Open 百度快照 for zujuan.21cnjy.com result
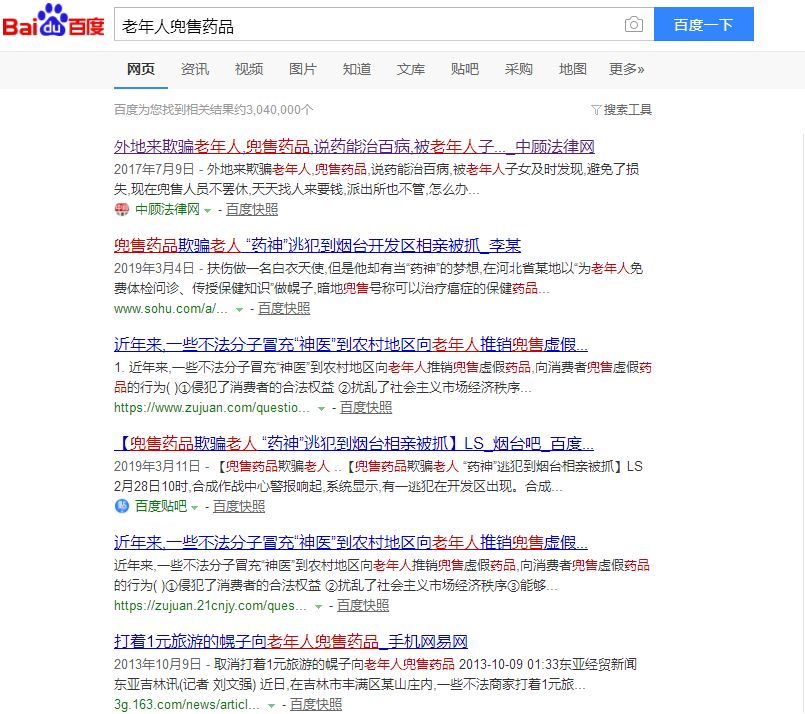805x714 pixels. (x=363, y=606)
